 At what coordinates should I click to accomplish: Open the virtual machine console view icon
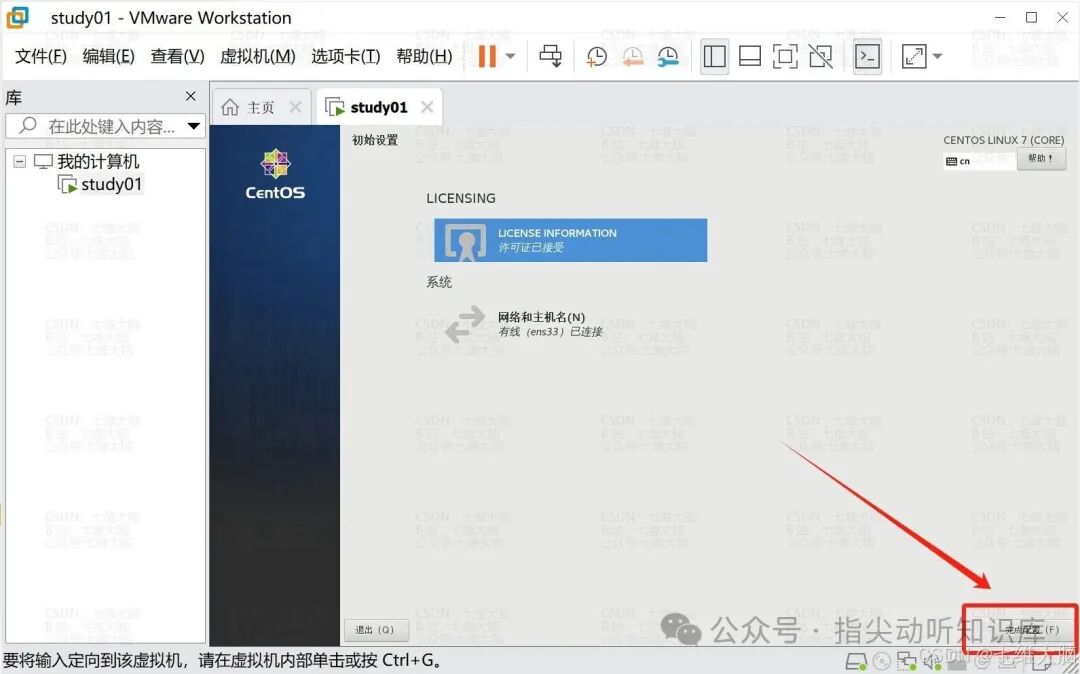coord(869,56)
